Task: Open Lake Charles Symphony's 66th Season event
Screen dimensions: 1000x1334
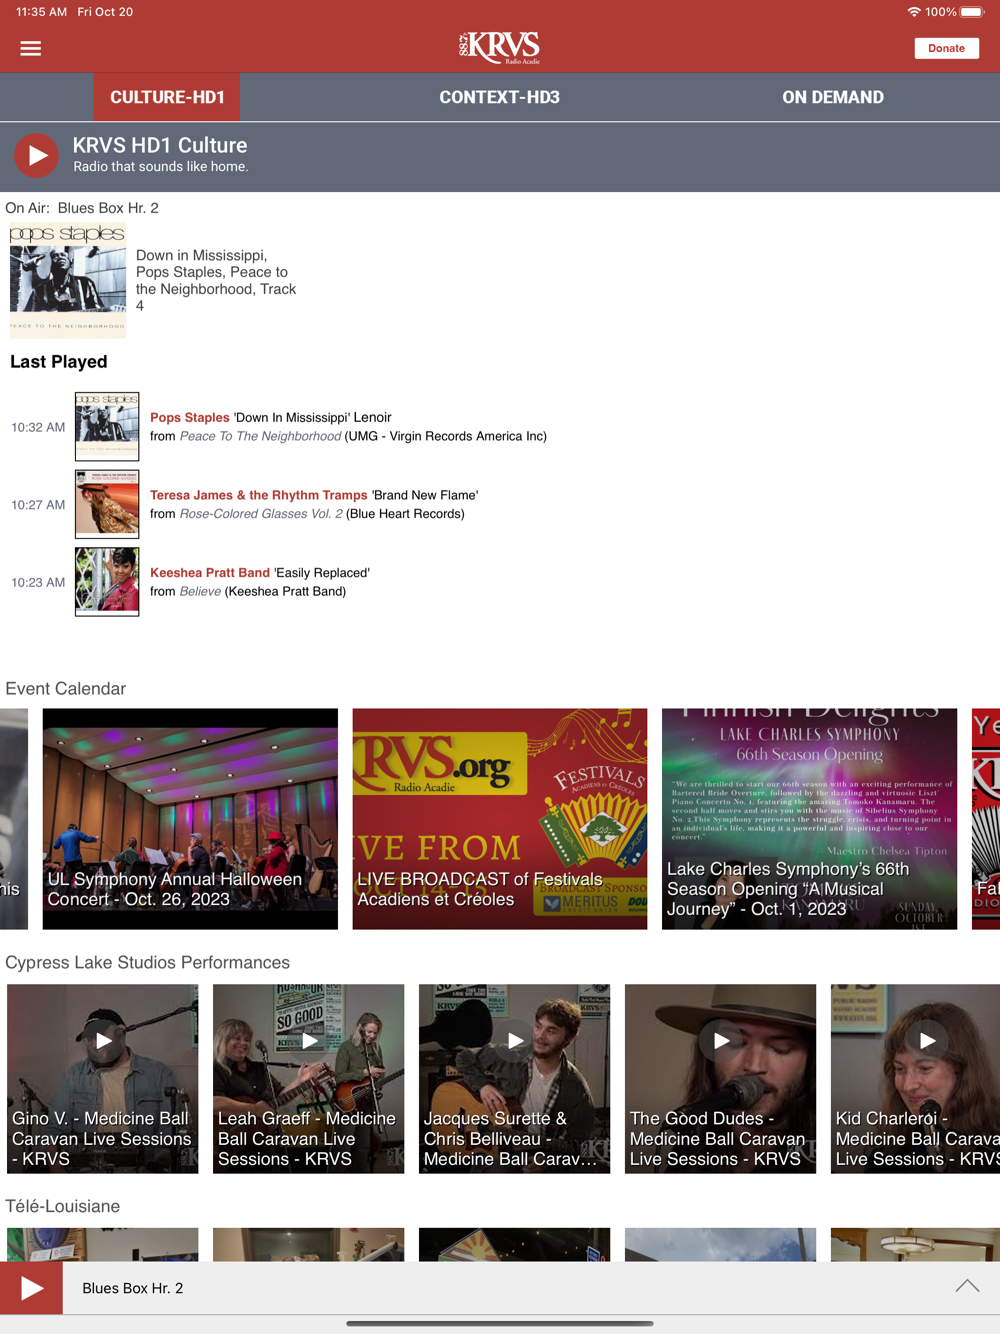Action: [x=809, y=819]
